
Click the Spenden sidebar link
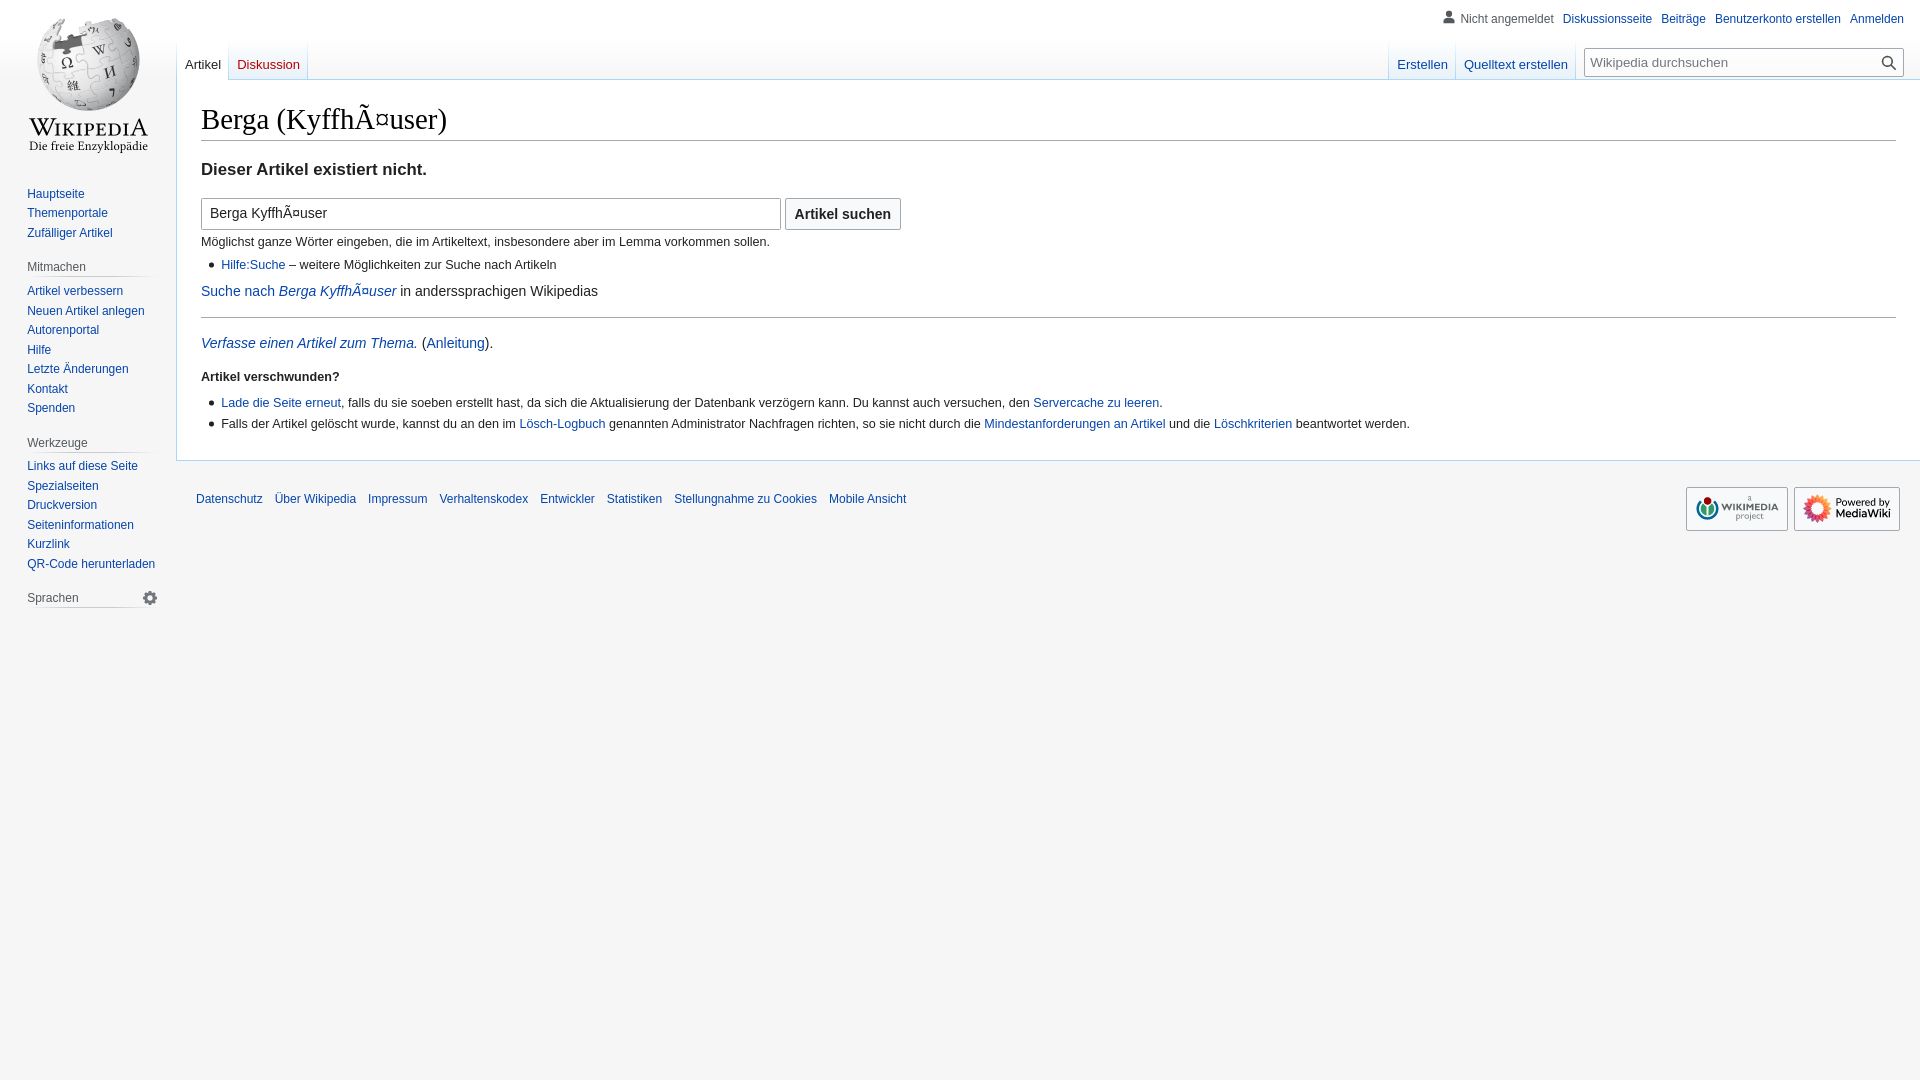click(x=50, y=407)
